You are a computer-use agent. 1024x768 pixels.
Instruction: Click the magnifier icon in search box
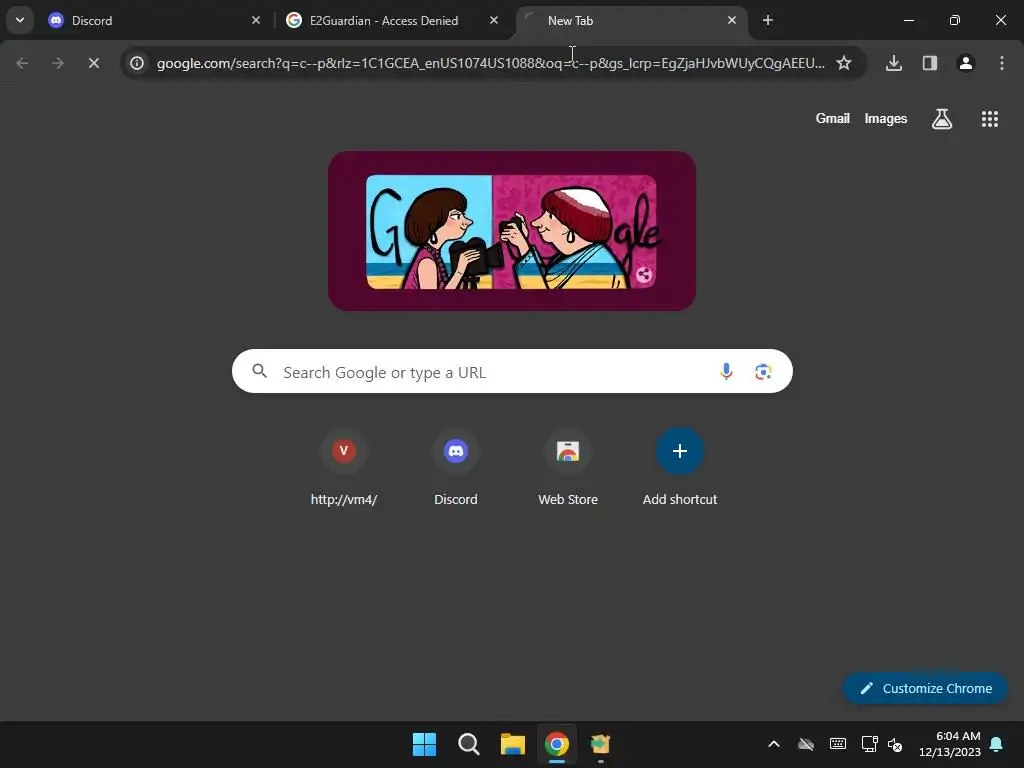pyautogui.click(x=259, y=372)
